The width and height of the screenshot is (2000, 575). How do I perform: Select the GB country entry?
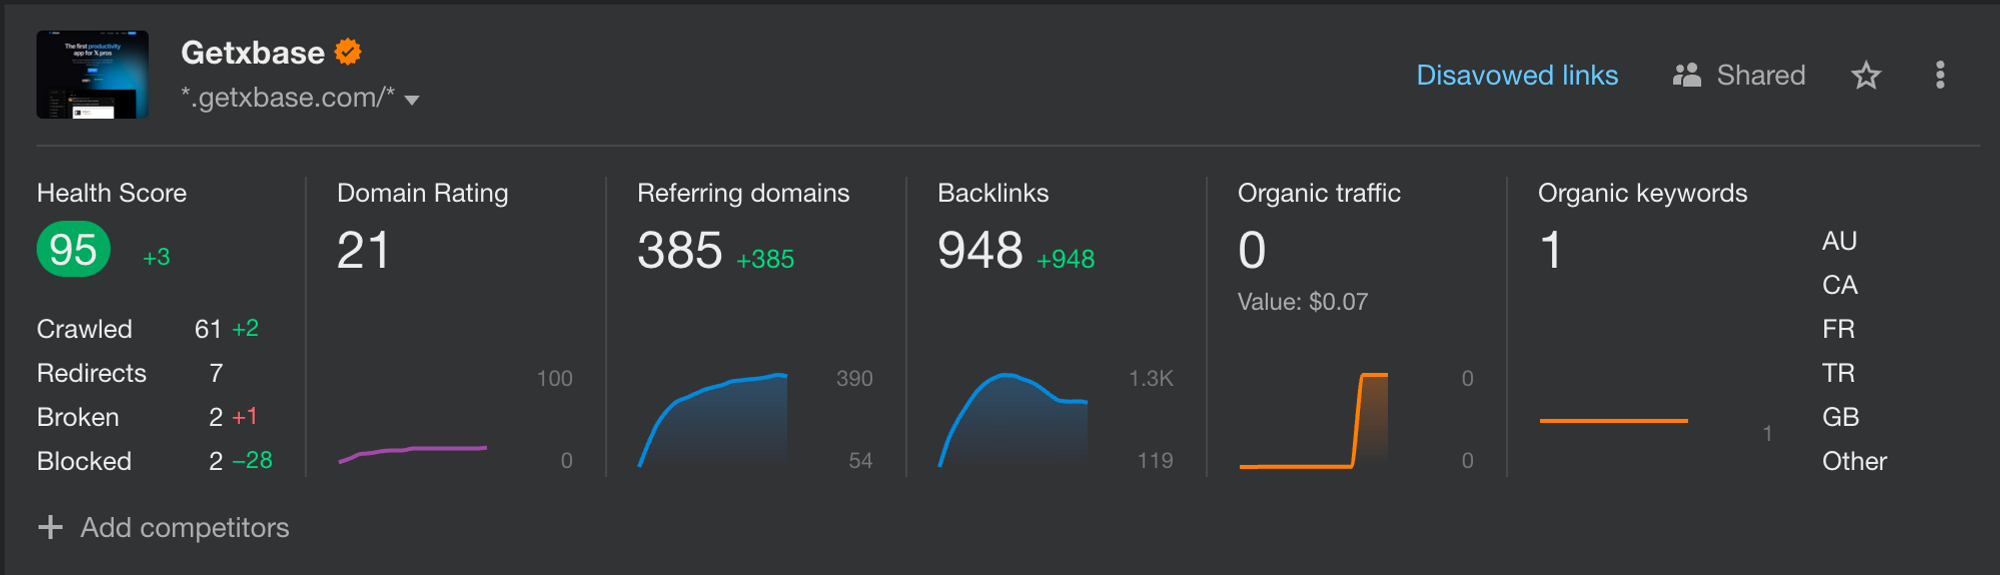[x=1841, y=417]
